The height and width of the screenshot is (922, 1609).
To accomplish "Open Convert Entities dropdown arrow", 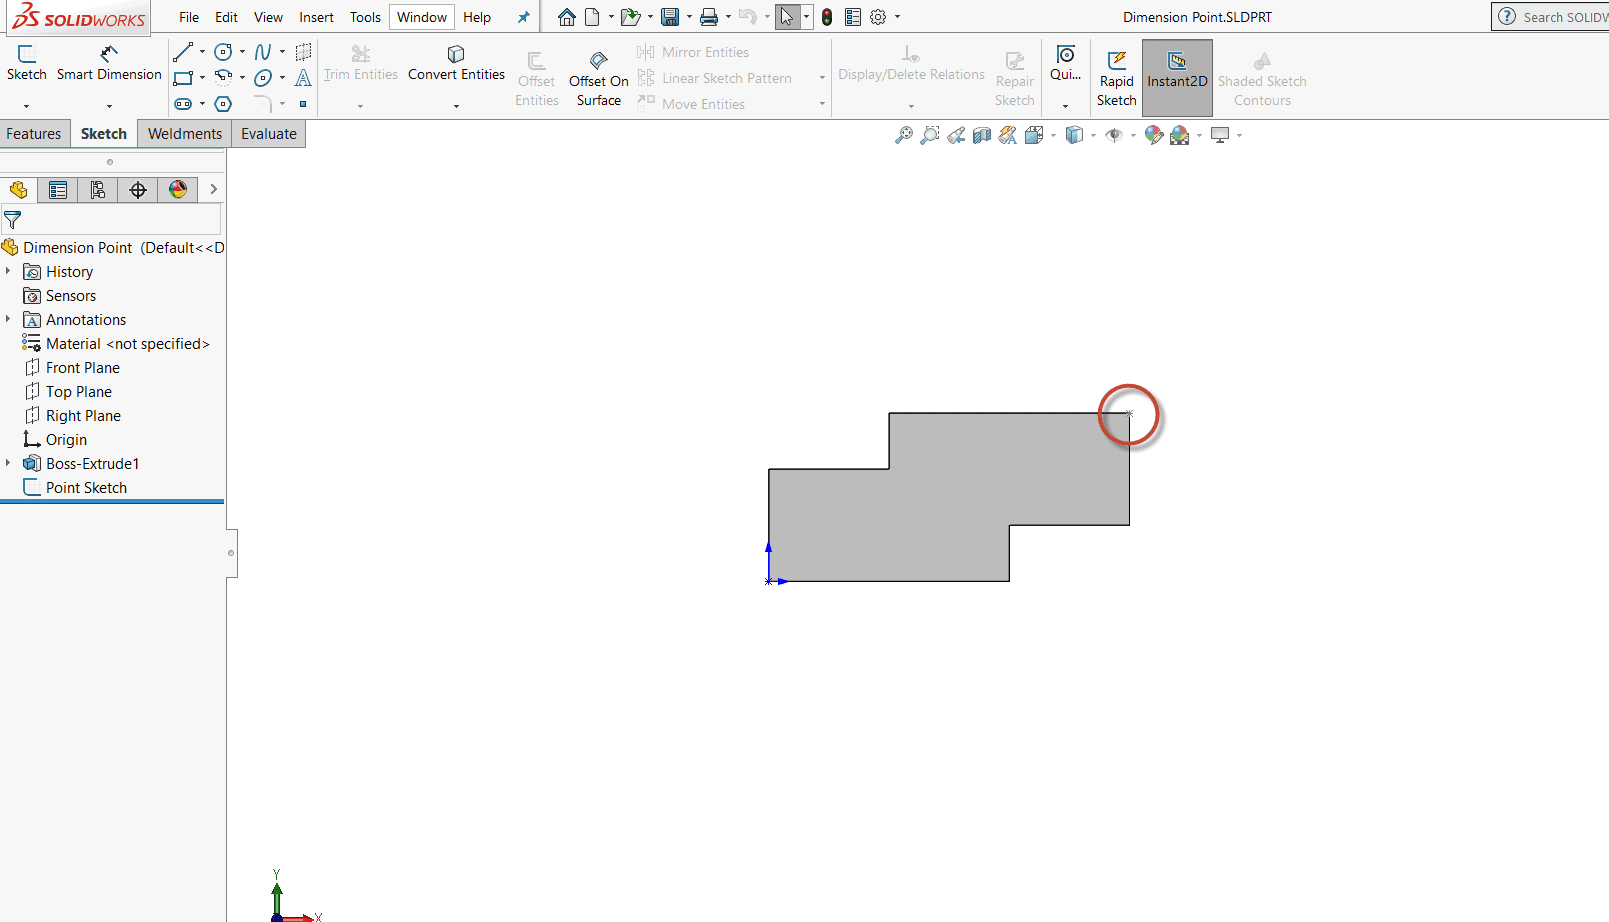I will pyautogui.click(x=456, y=105).
